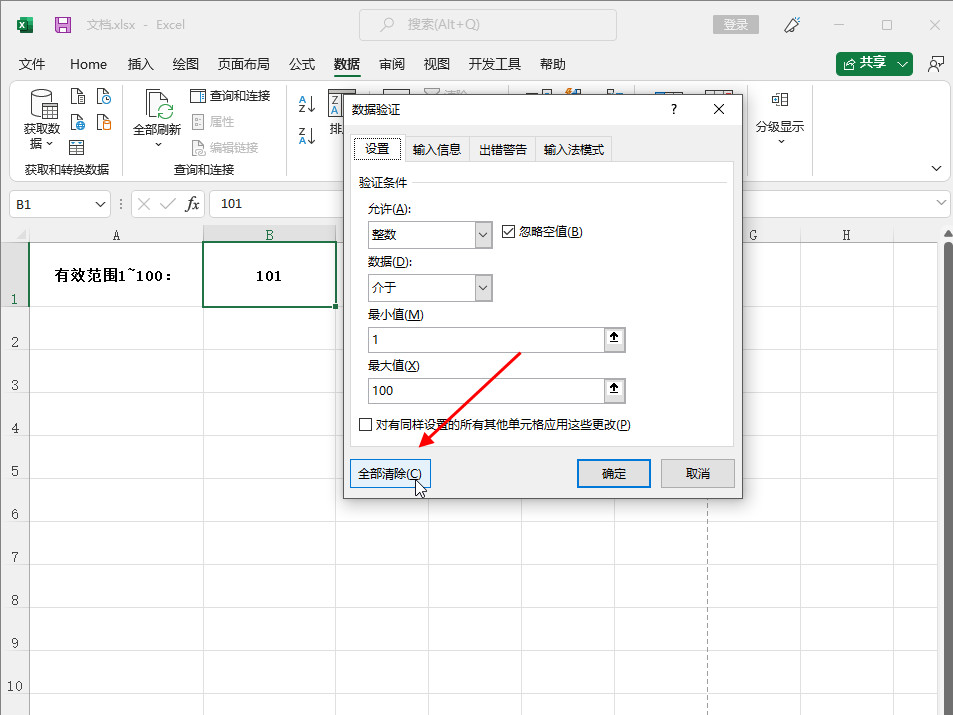This screenshot has height=715, width=953.
Task: Click the vertical scrollbar up arrow
Action: click(948, 233)
